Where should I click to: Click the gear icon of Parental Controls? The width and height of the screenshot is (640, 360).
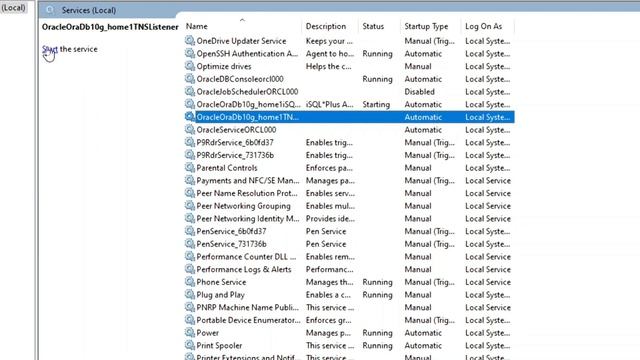tap(189, 167)
